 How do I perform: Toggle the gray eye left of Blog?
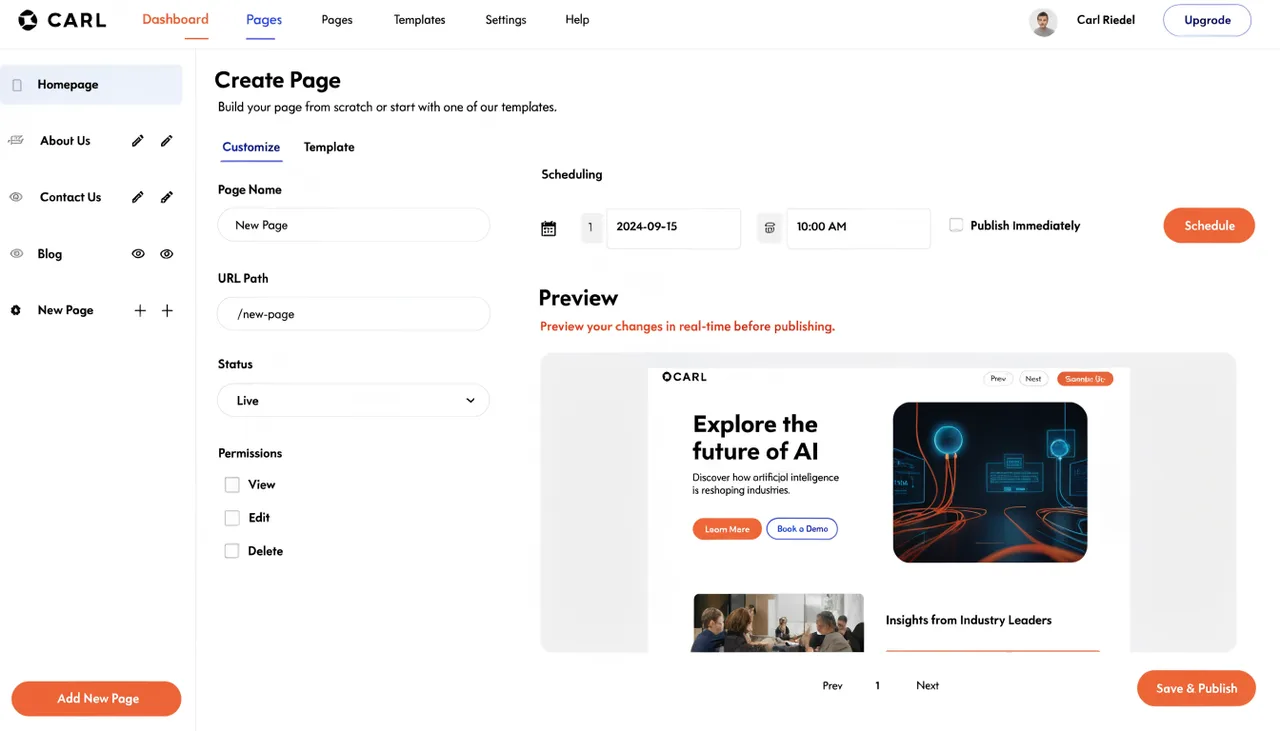16,254
